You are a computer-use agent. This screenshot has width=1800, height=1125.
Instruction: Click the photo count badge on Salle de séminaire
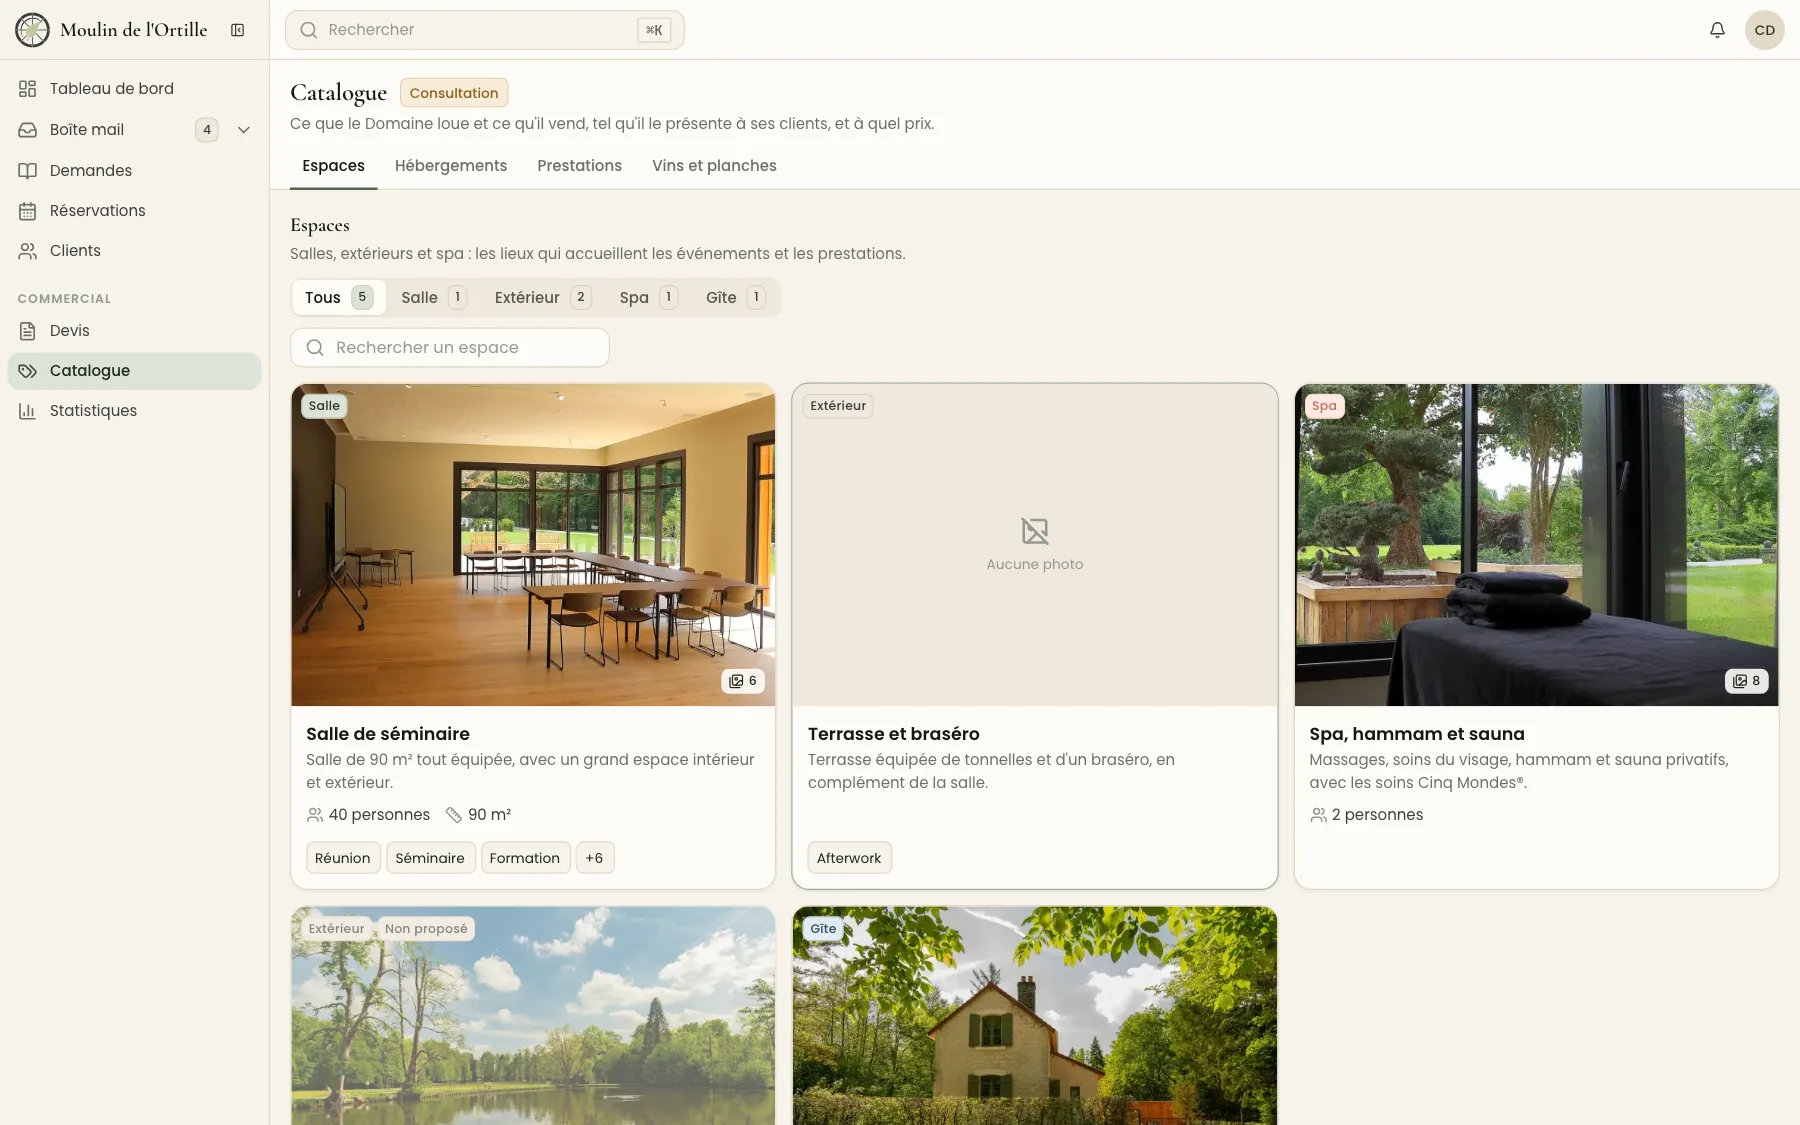(x=743, y=681)
